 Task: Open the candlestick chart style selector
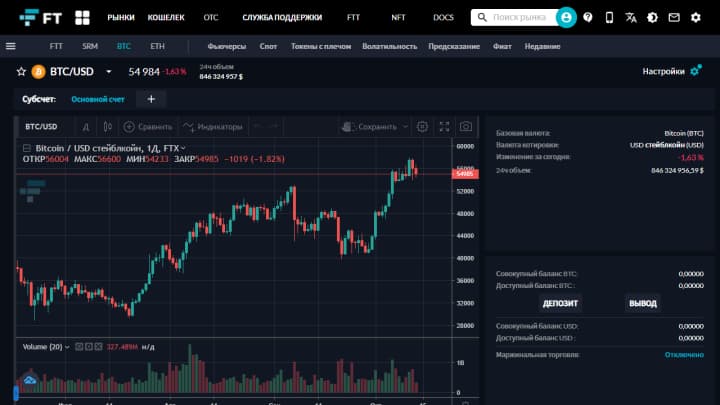[x=107, y=127]
